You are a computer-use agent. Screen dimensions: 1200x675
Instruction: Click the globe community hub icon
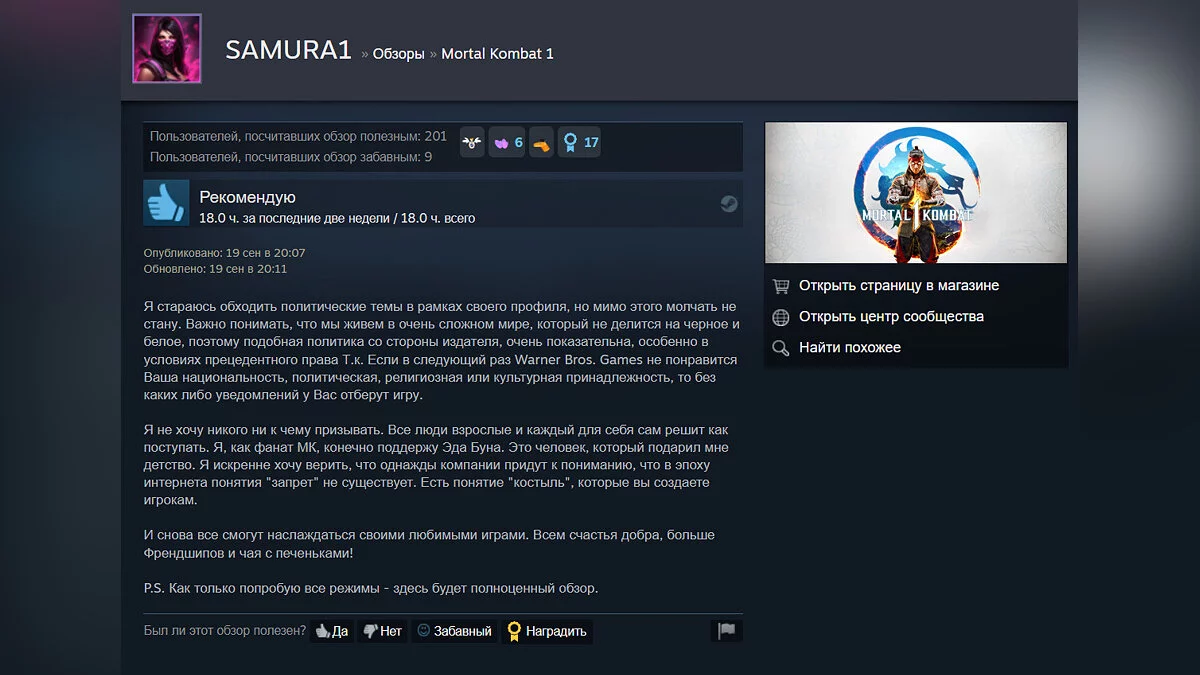781,317
